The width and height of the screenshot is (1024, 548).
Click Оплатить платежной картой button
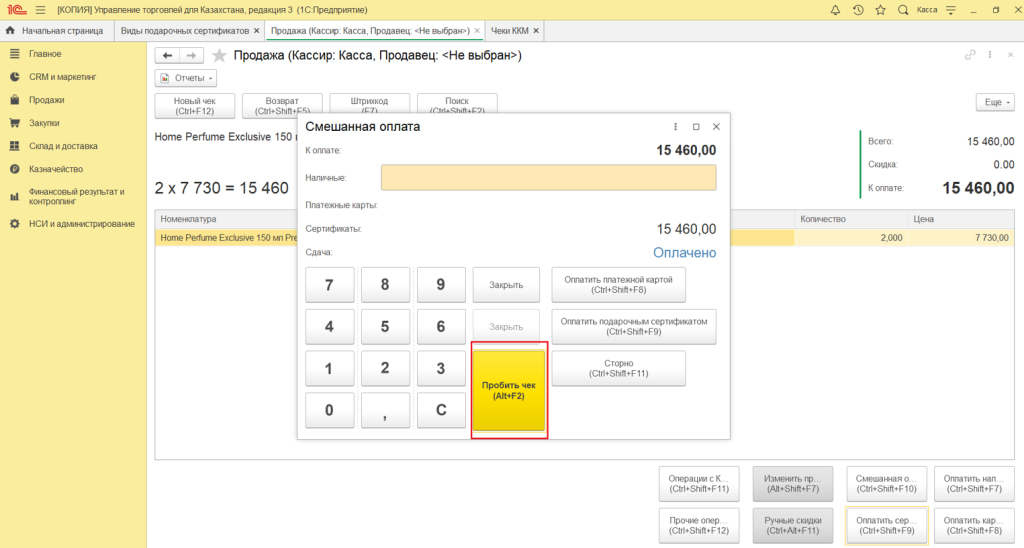coord(618,285)
